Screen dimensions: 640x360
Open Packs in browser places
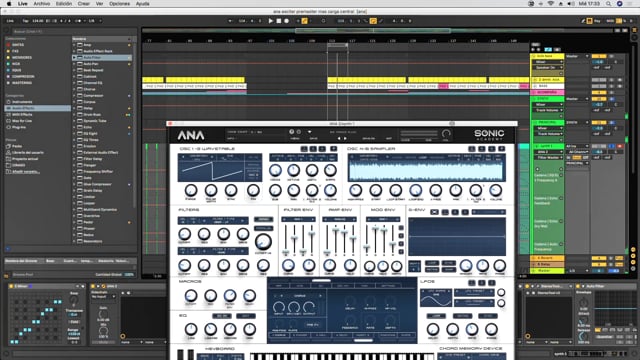point(17,146)
